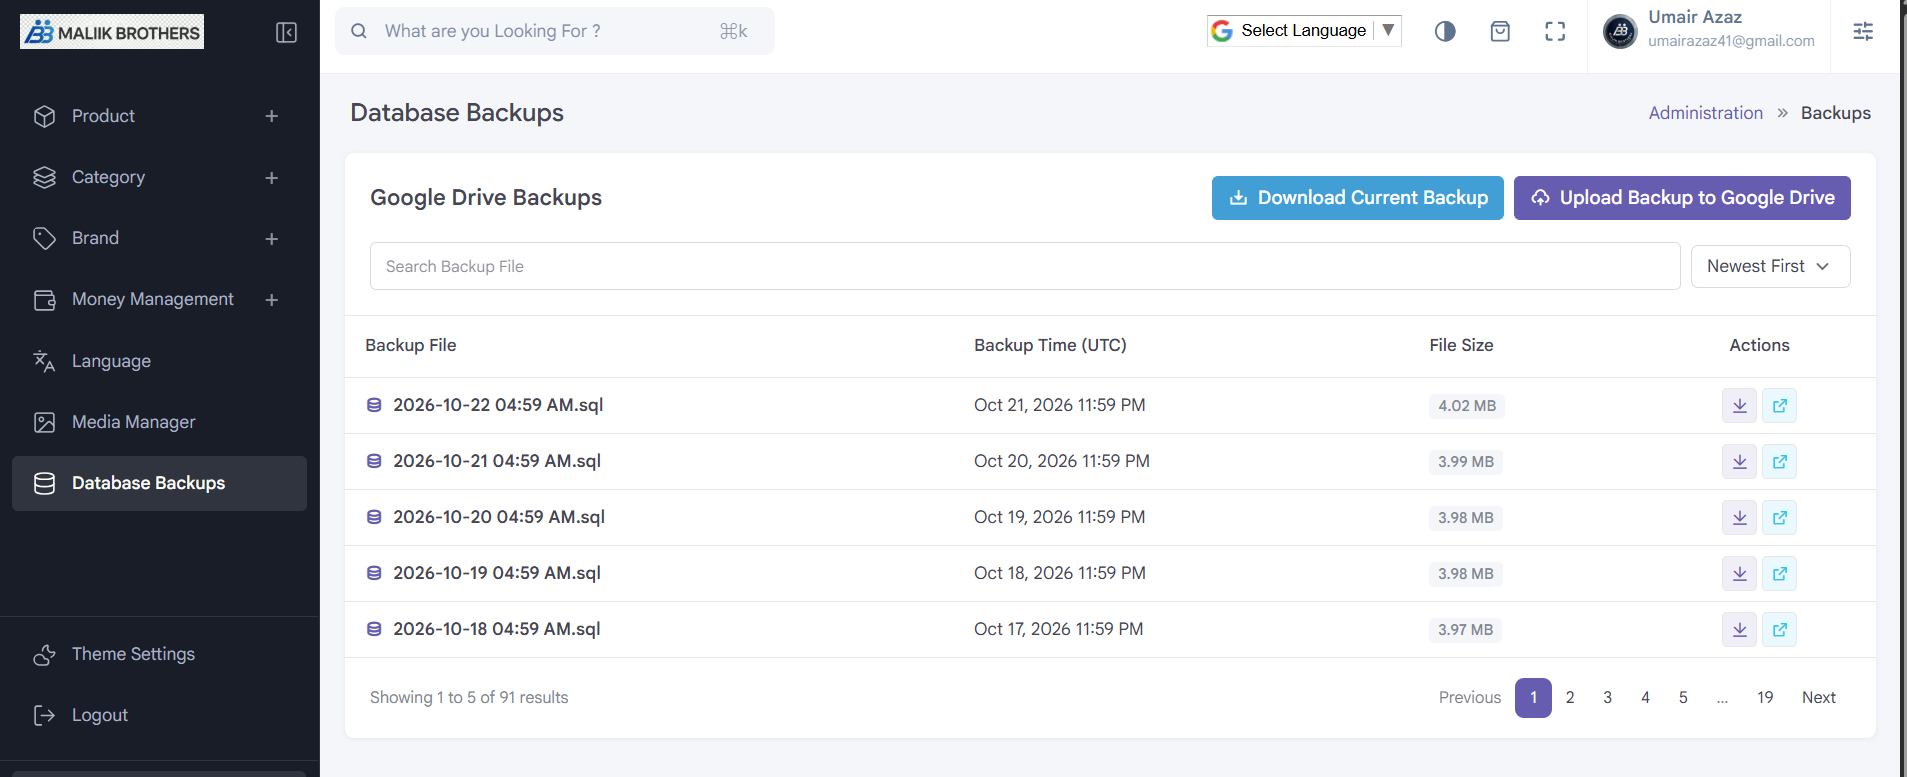1907x777 pixels.
Task: Go to page 5 of results
Action: tap(1683, 698)
